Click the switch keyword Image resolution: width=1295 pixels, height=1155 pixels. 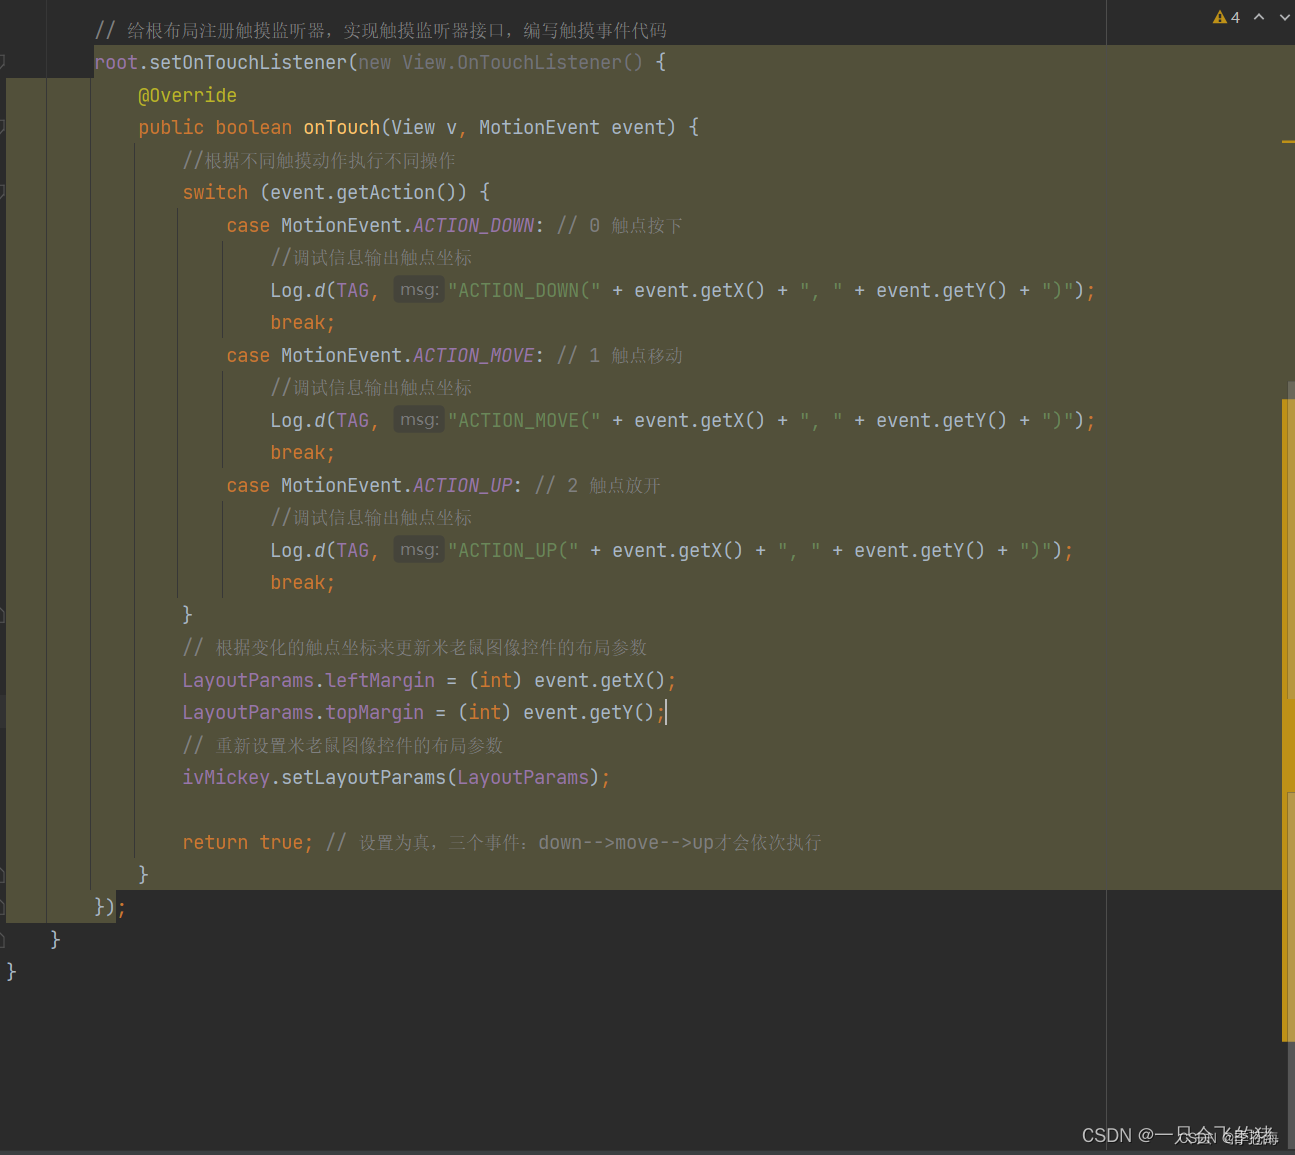(x=215, y=193)
